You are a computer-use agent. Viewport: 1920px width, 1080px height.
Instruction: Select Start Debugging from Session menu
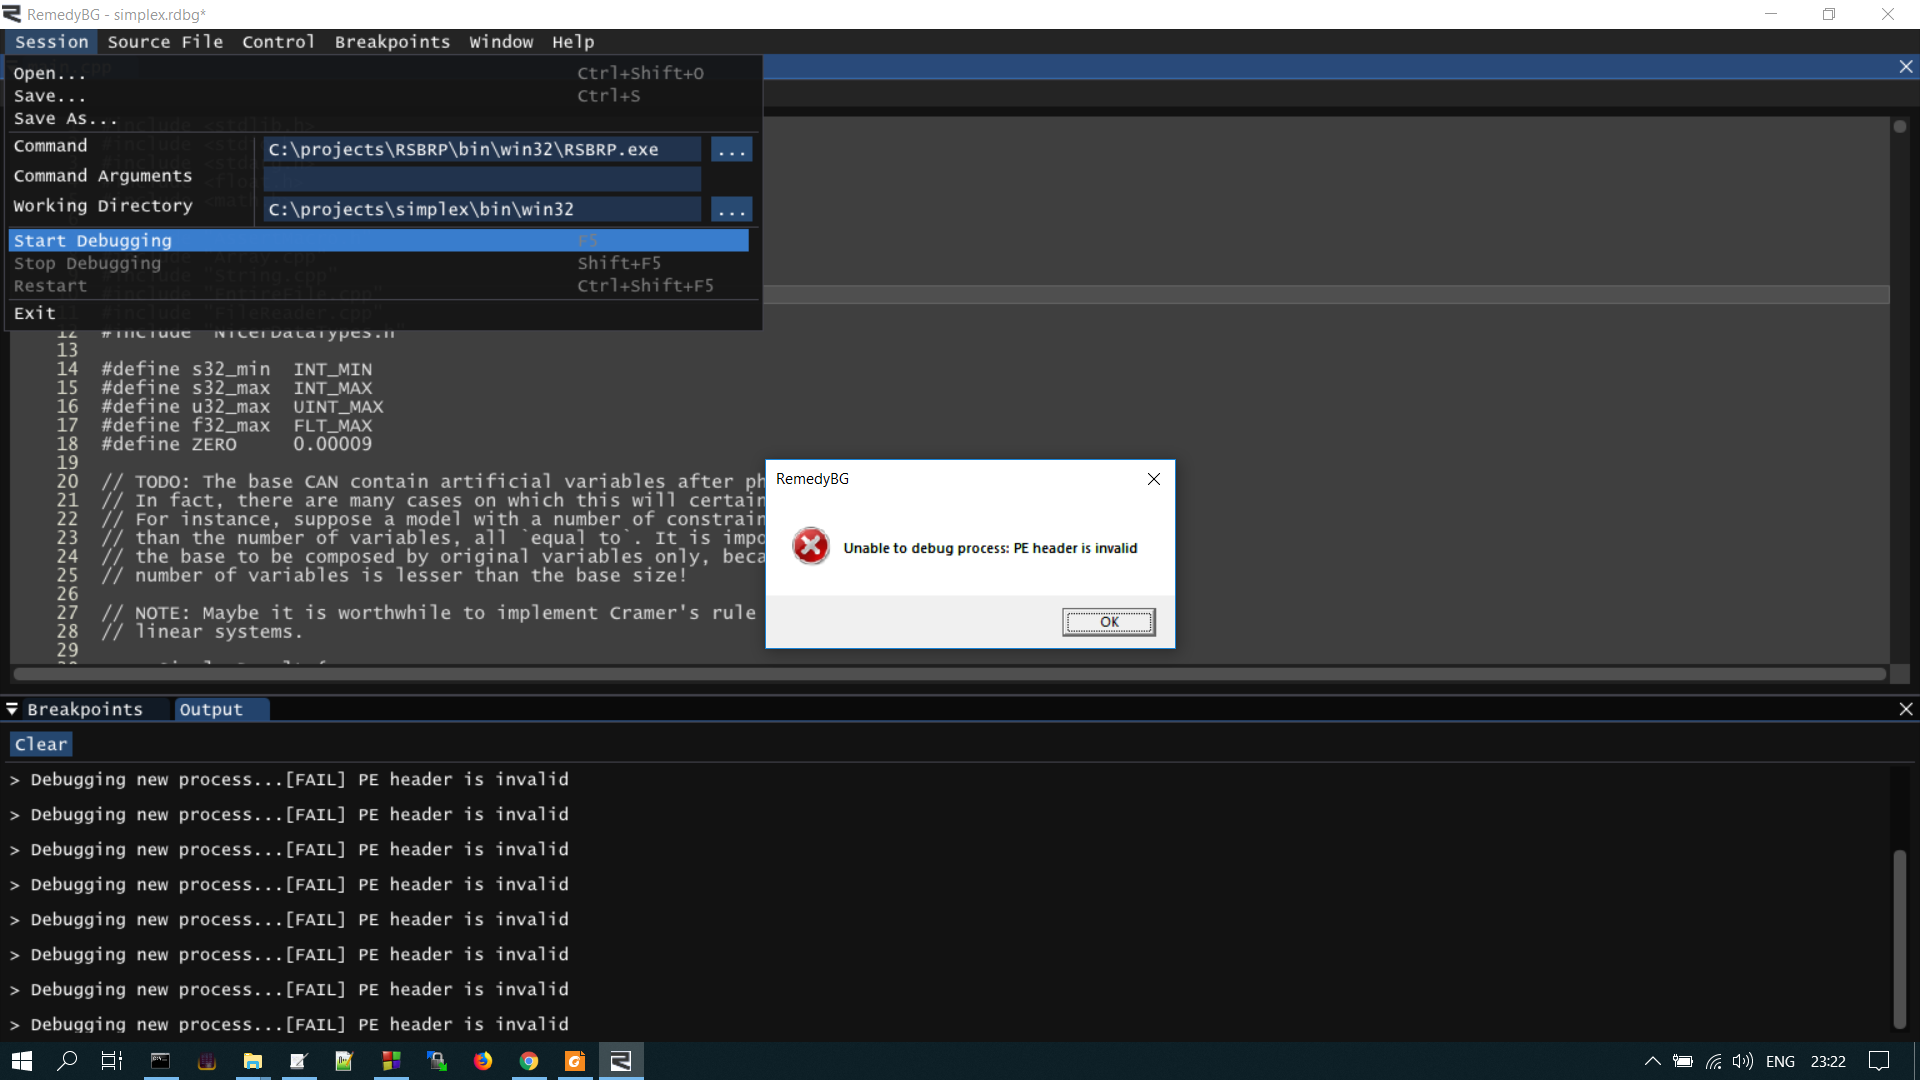92,240
